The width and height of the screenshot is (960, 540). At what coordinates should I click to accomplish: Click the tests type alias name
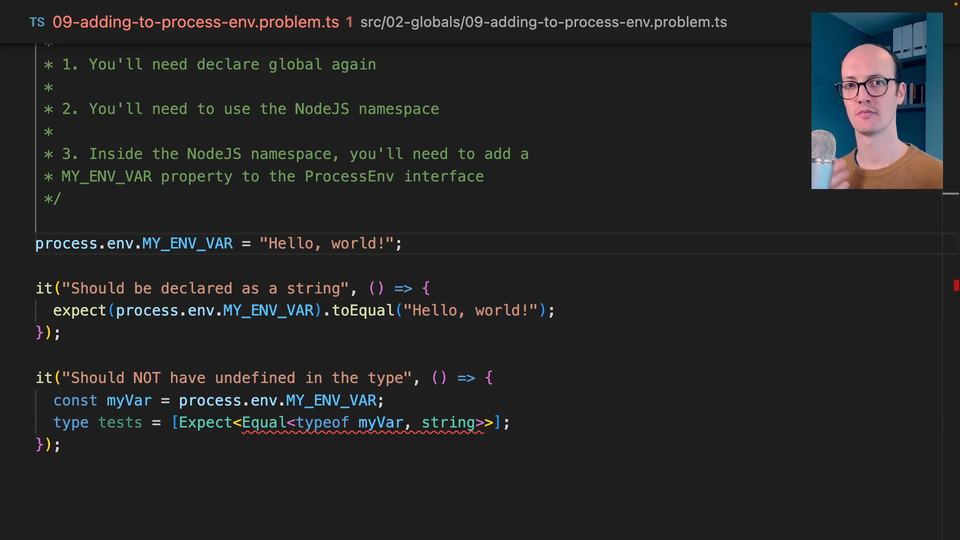tap(120, 423)
